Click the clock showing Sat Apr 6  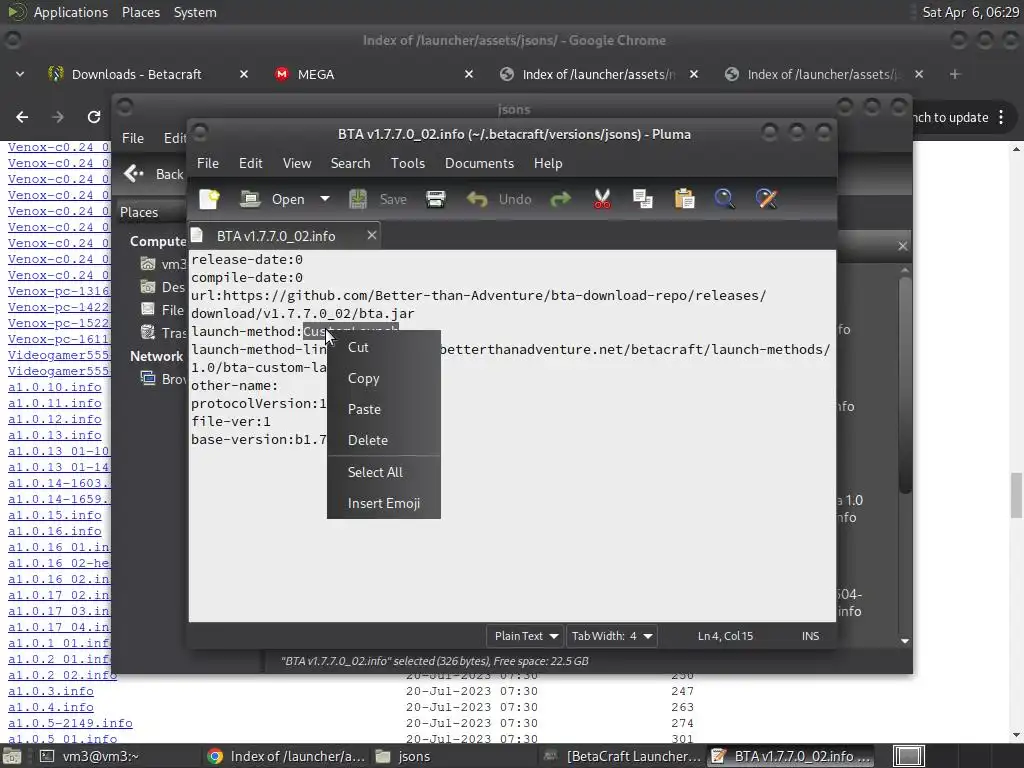(x=970, y=12)
